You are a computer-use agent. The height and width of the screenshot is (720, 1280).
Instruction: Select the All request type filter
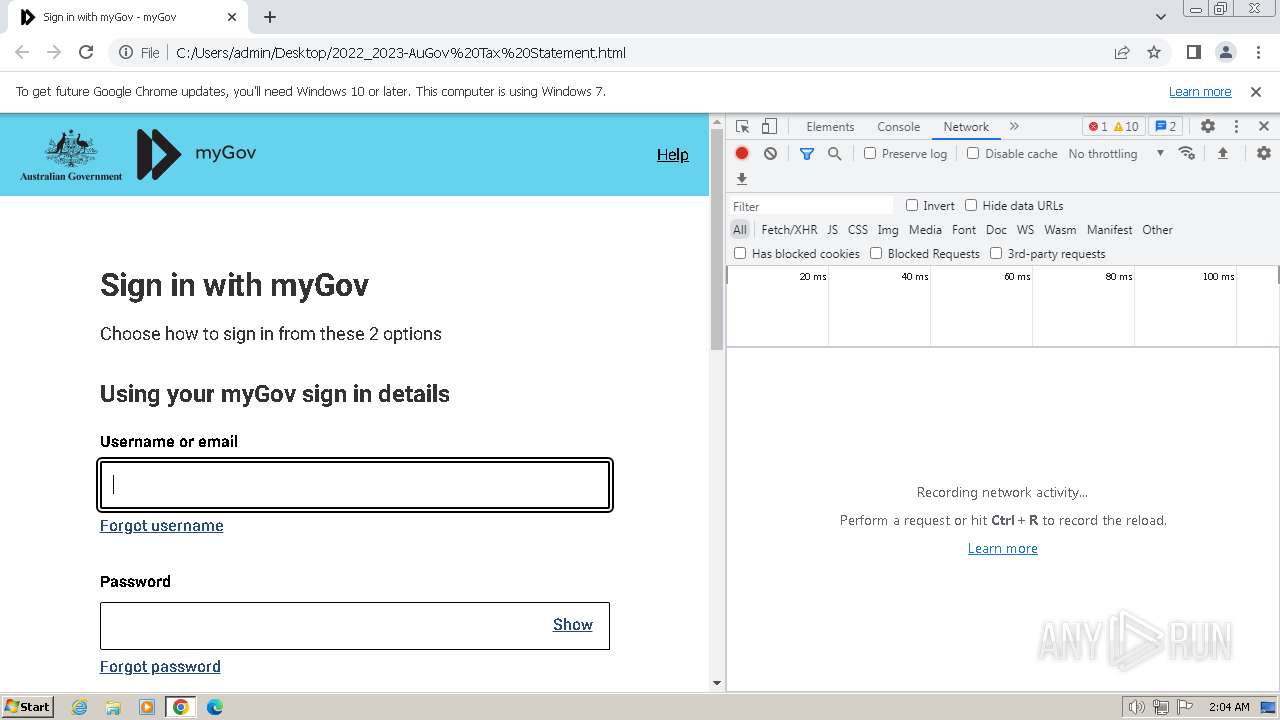point(739,230)
